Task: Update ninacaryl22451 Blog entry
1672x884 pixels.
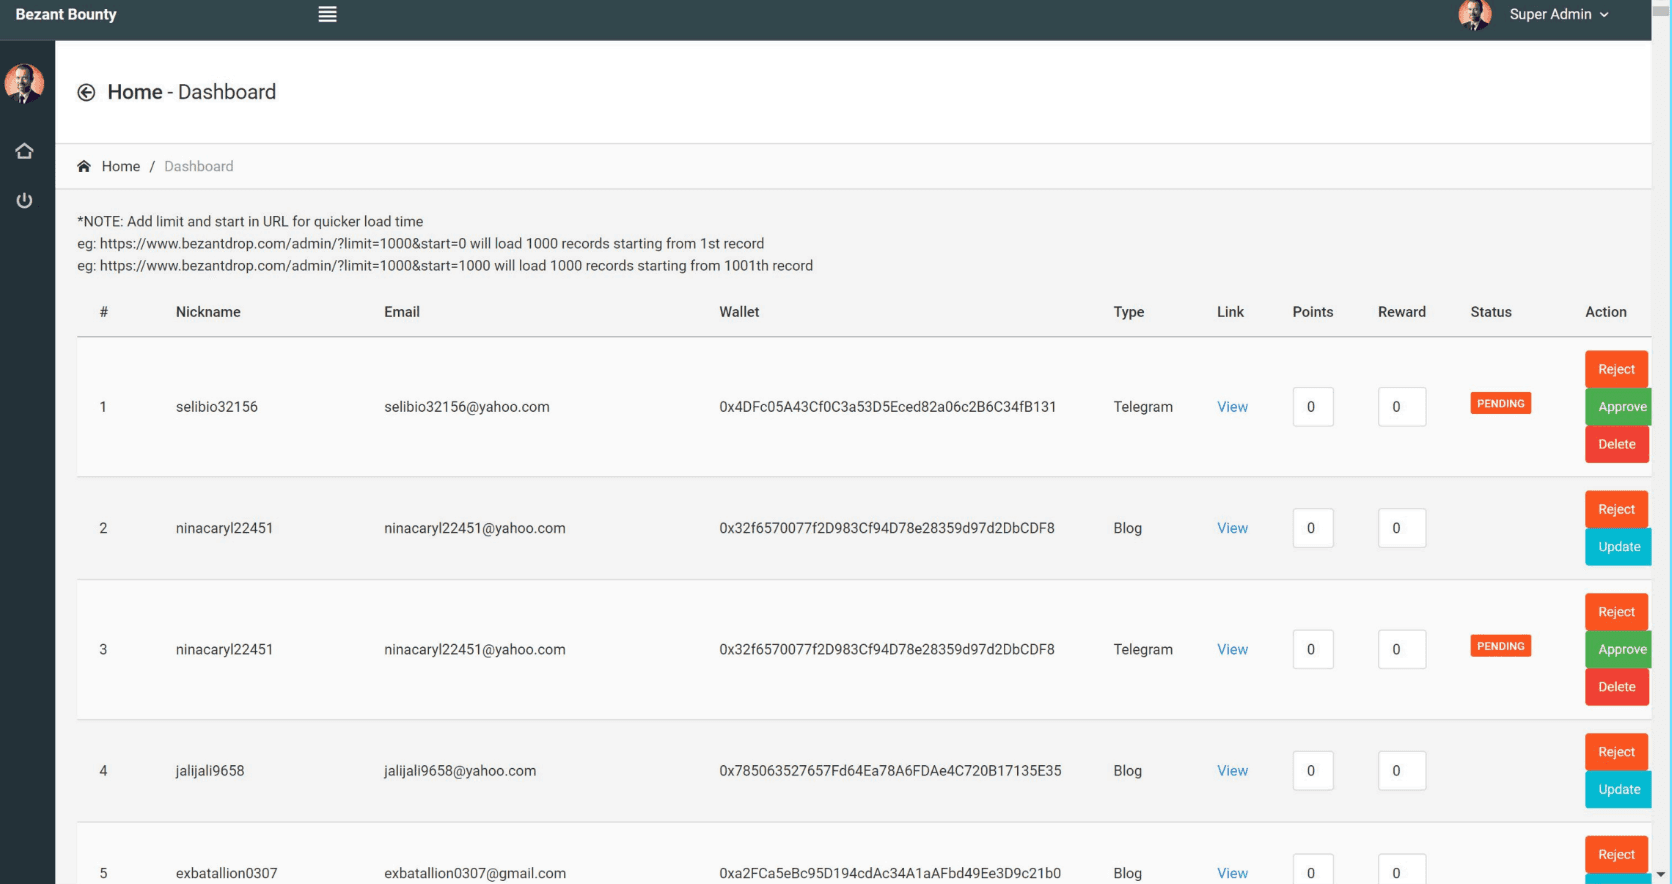Action: coord(1619,547)
